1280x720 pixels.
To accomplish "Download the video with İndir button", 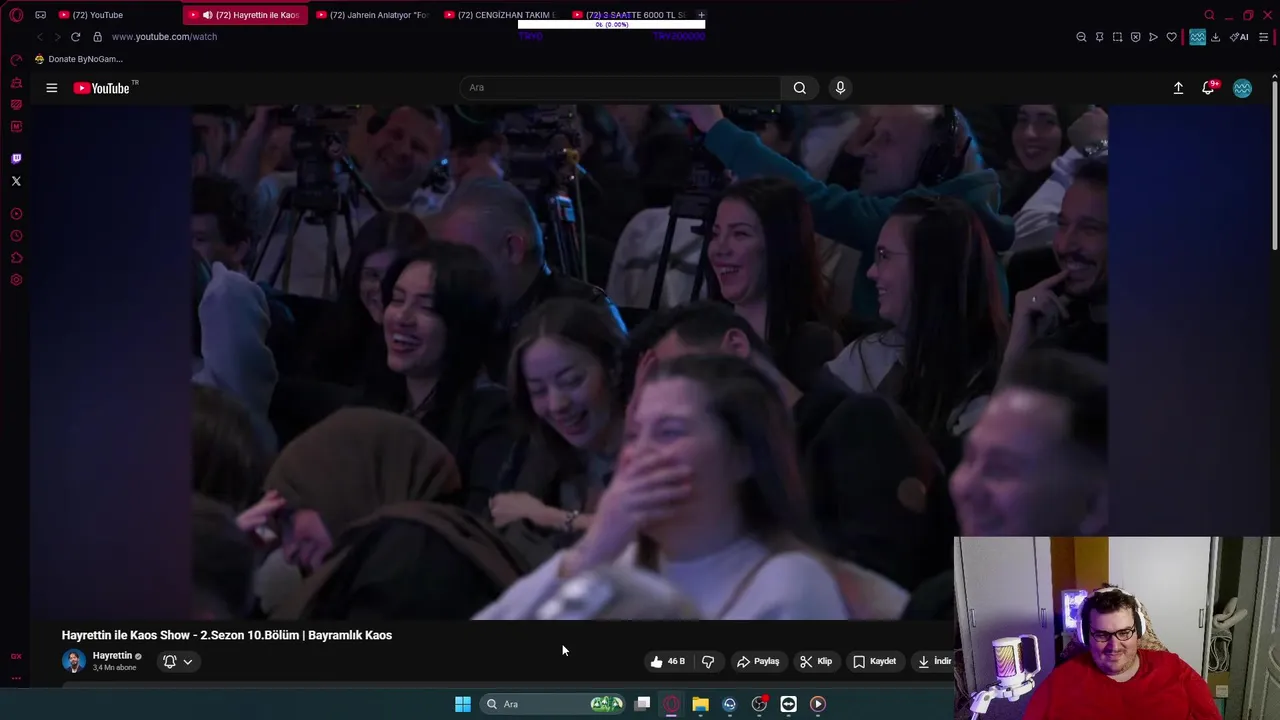I will 934,661.
